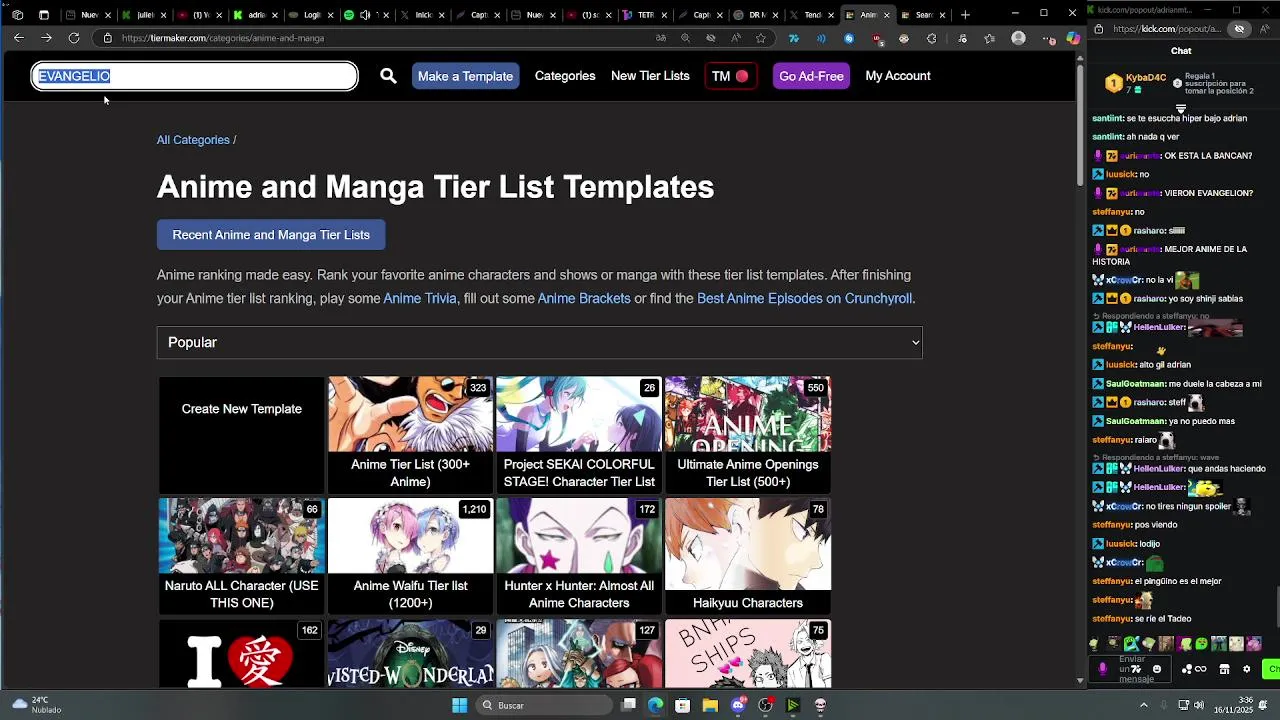The image size is (1280, 720).
Task: Click the Copilot icon in browser toolbar
Action: click(x=1073, y=38)
